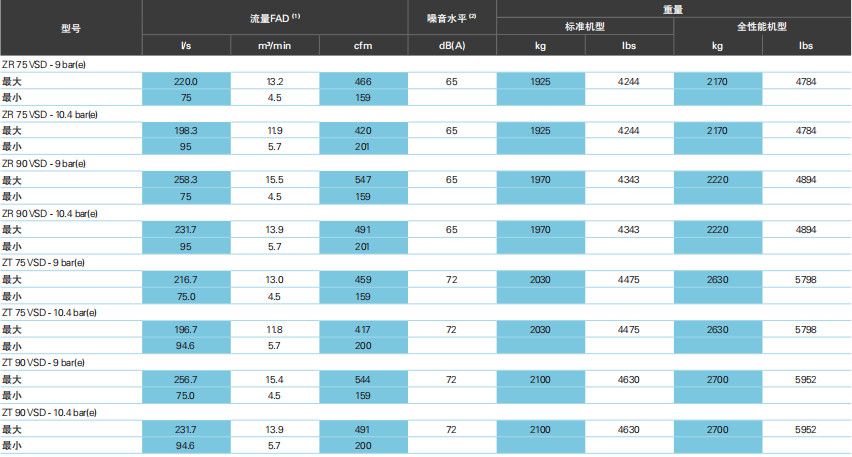This screenshot has width=852, height=457.
Task: Click the 噪音水平 column header
Action: [x=451, y=18]
